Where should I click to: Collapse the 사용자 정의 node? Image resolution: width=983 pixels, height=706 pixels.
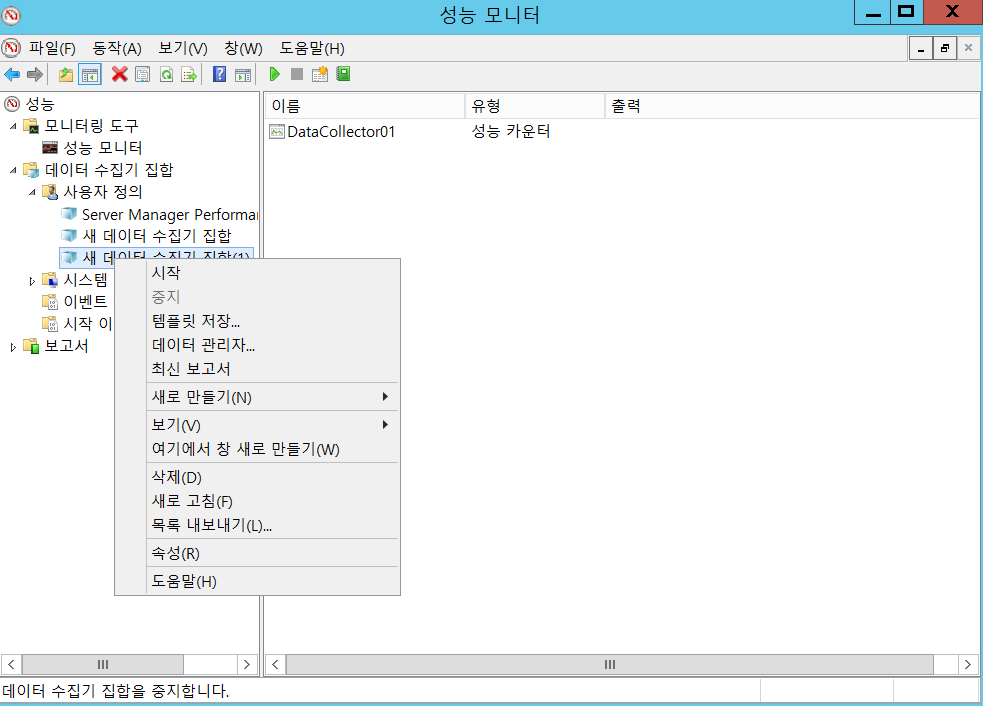pos(32,192)
